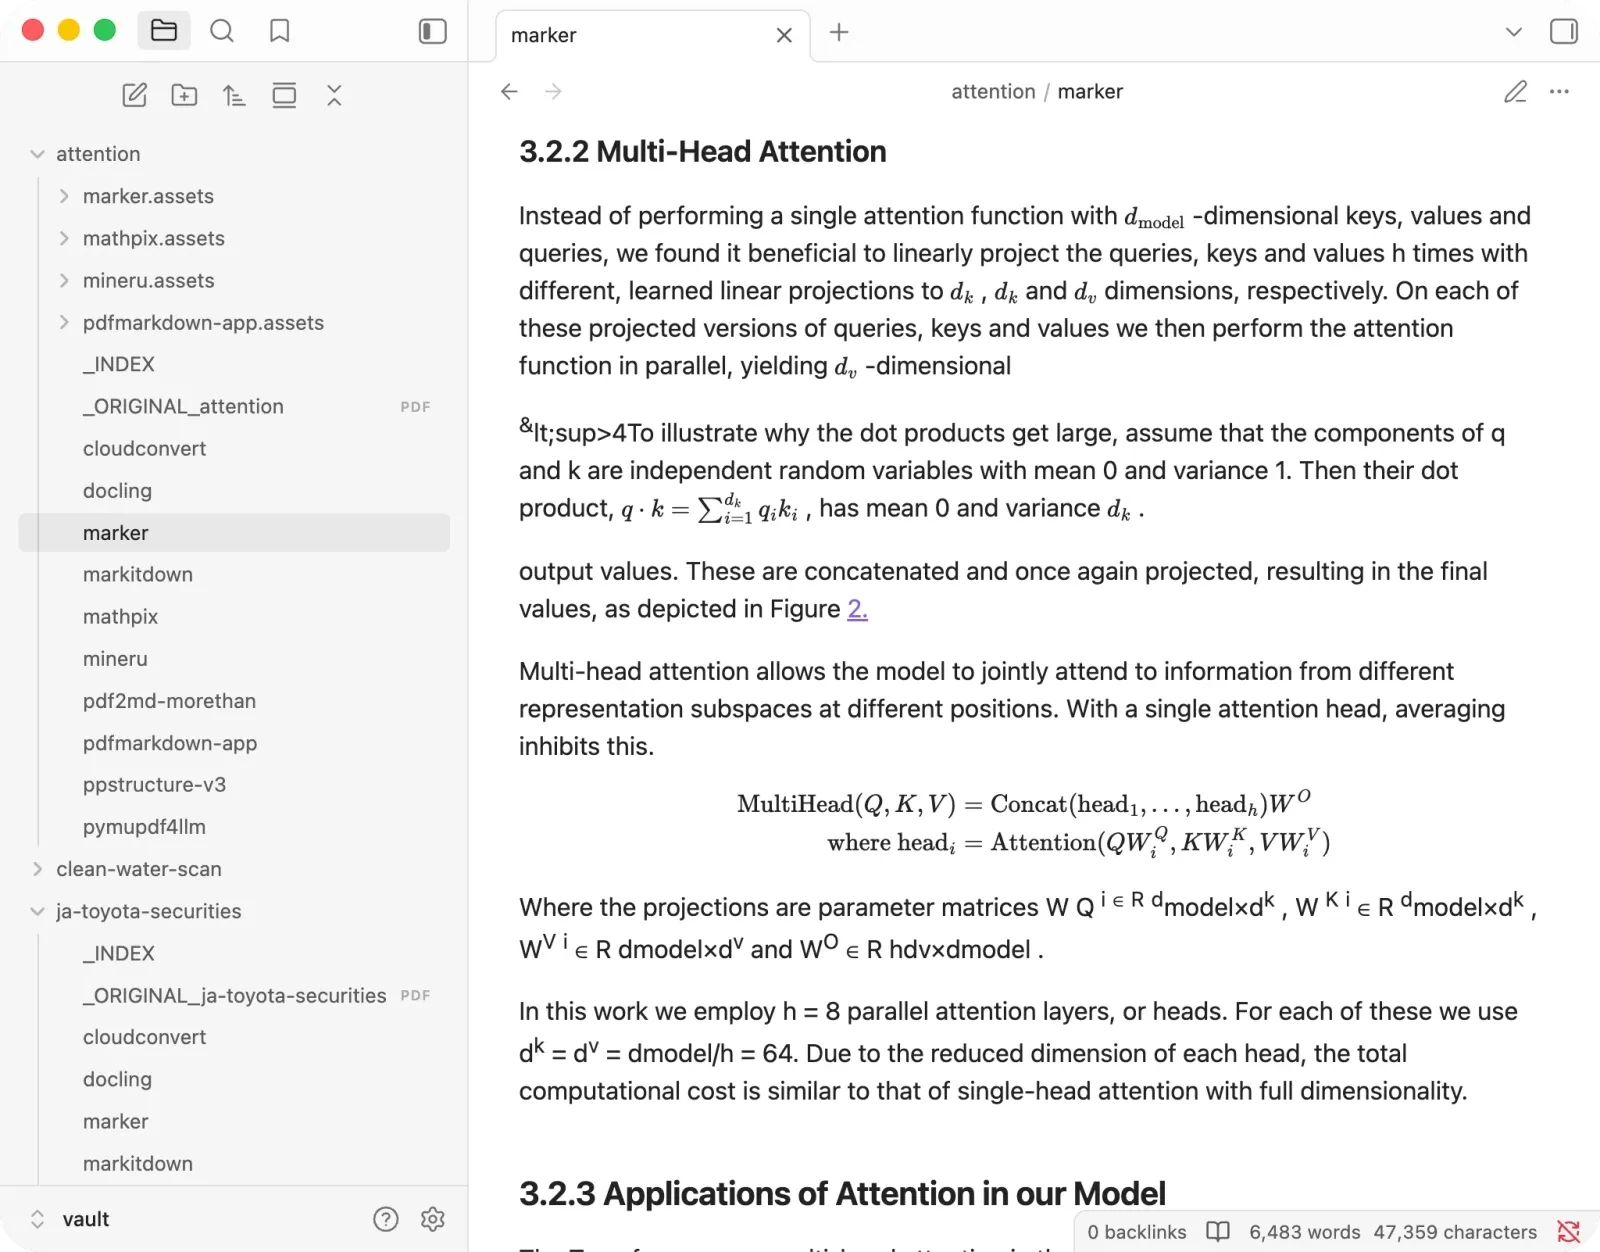The width and height of the screenshot is (1600, 1252).
Task: Toggle reading view book icon in status bar
Action: tap(1218, 1232)
